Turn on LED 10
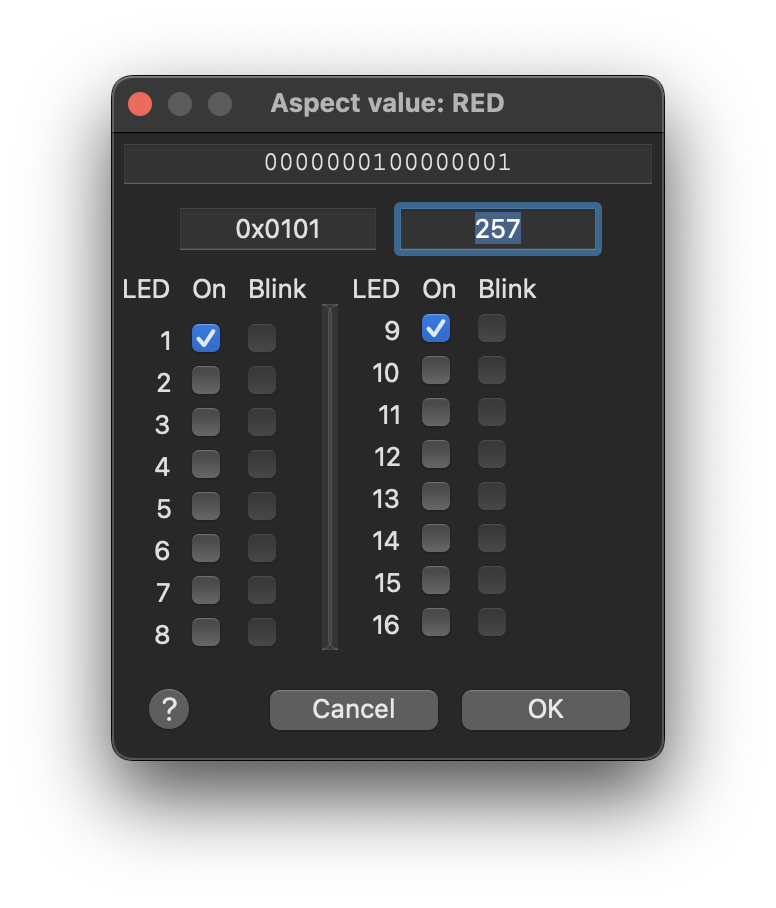 [436, 370]
